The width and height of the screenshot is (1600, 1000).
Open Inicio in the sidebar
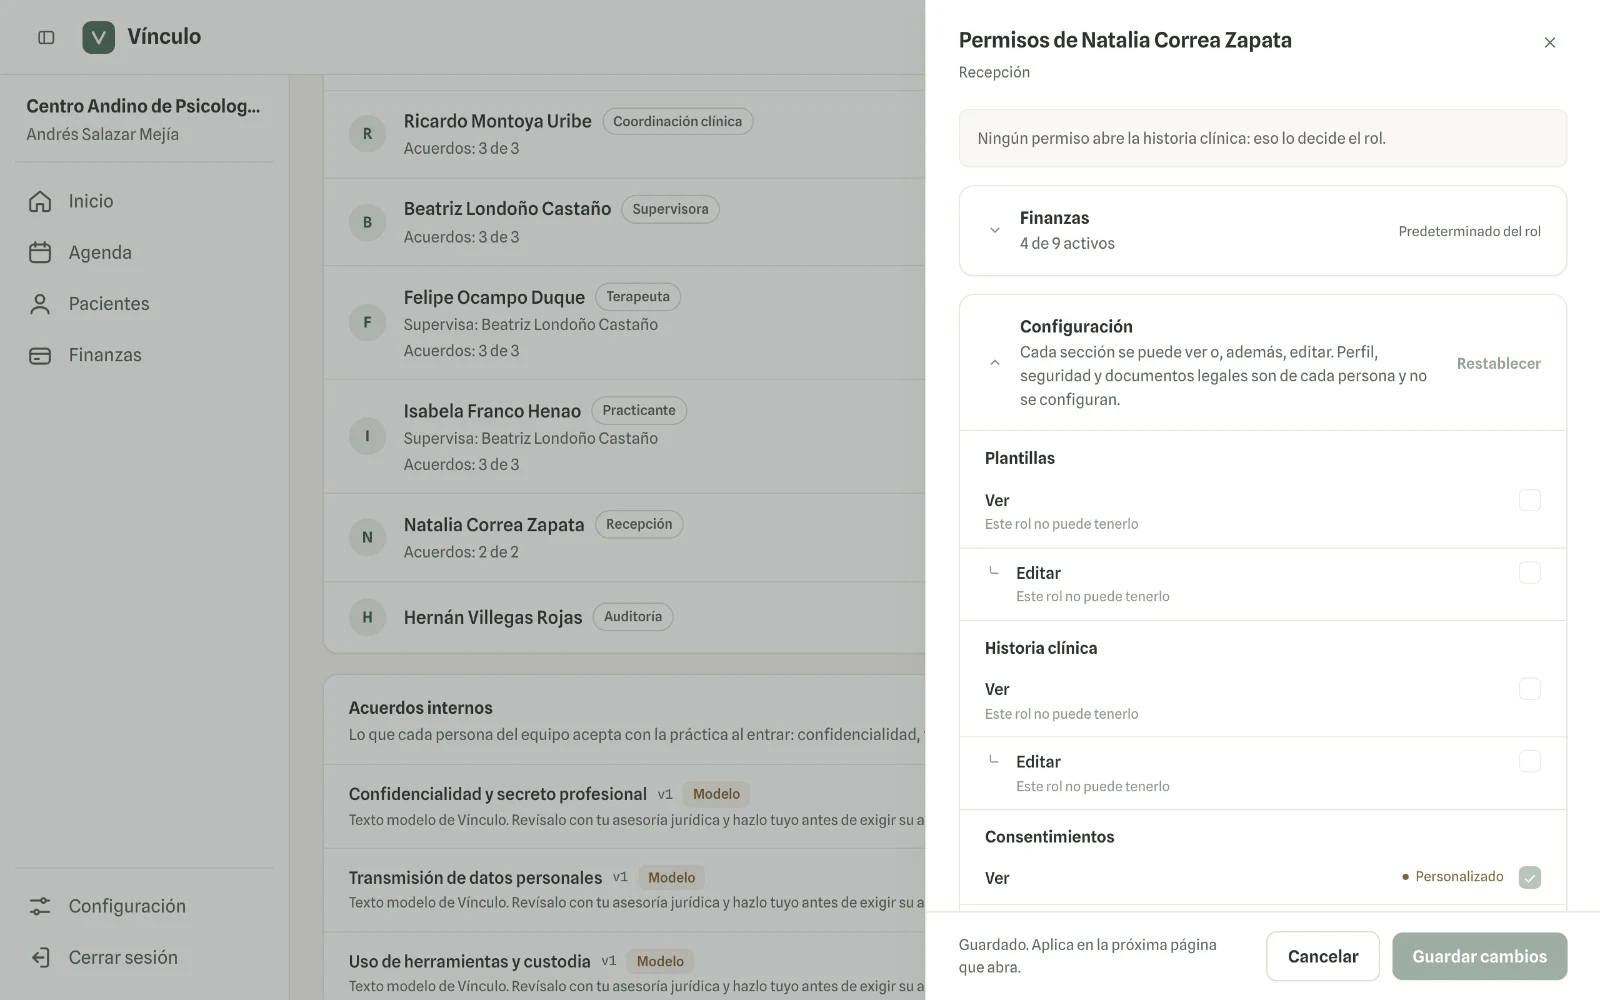coord(145,201)
